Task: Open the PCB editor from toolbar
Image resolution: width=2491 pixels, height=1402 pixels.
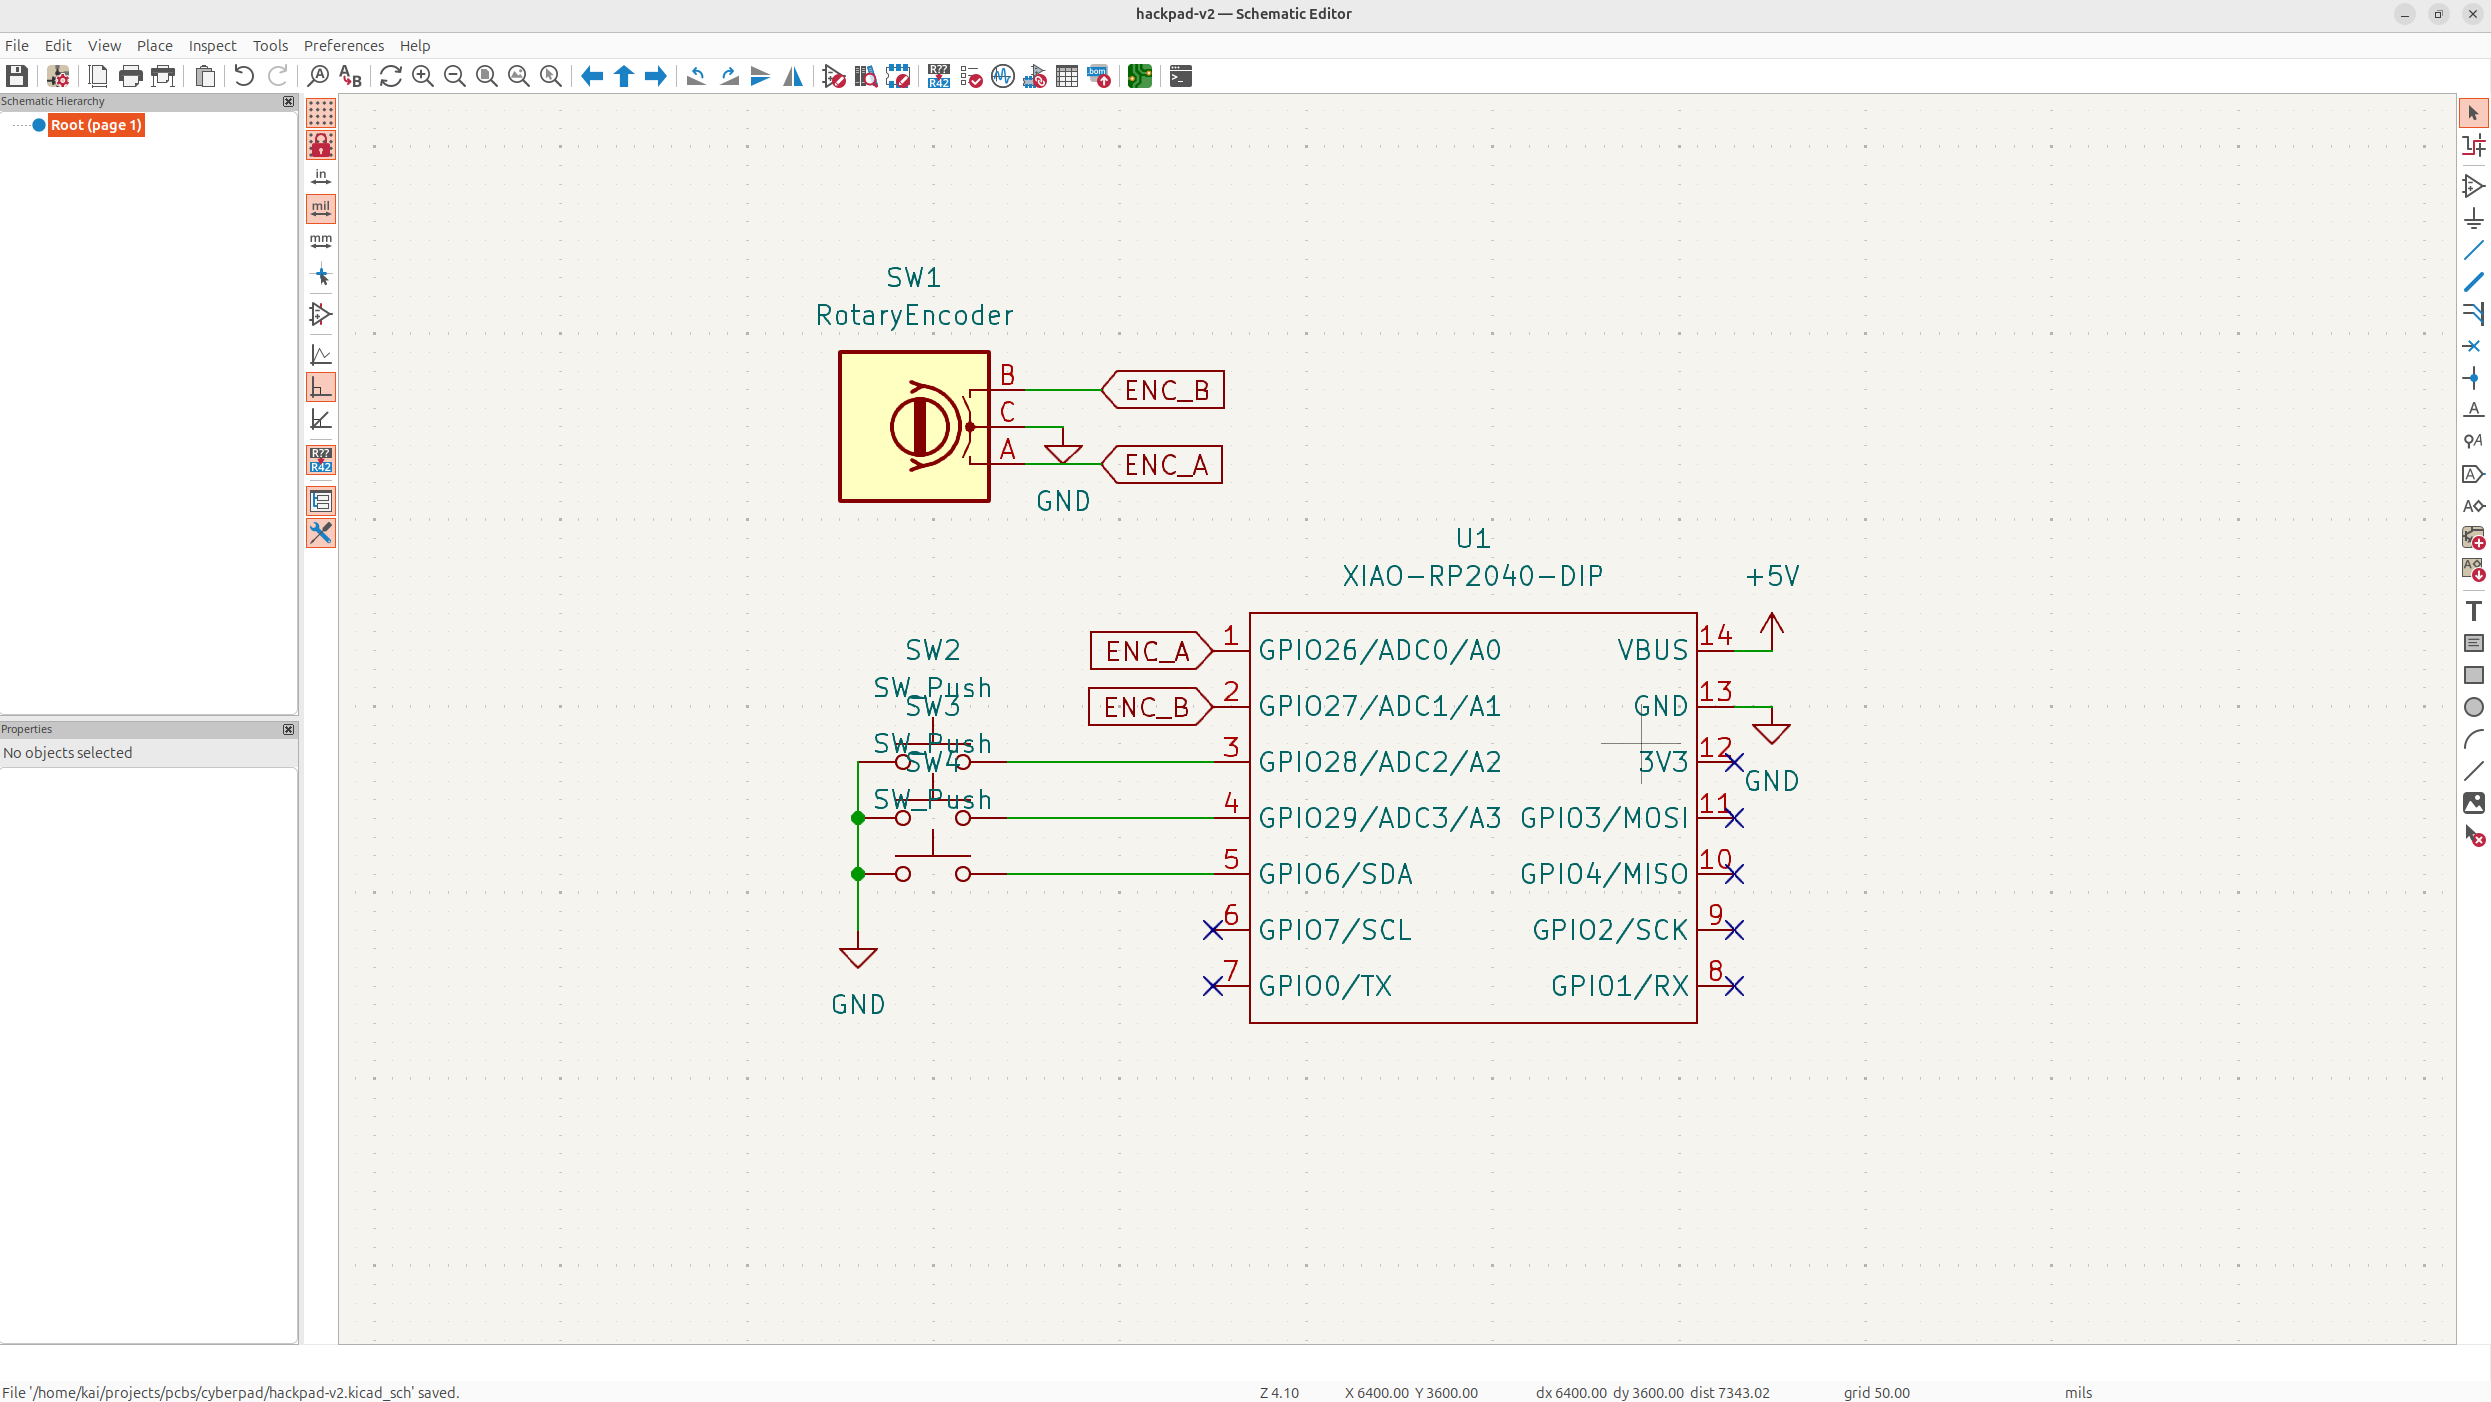Action: pyautogui.click(x=1139, y=76)
